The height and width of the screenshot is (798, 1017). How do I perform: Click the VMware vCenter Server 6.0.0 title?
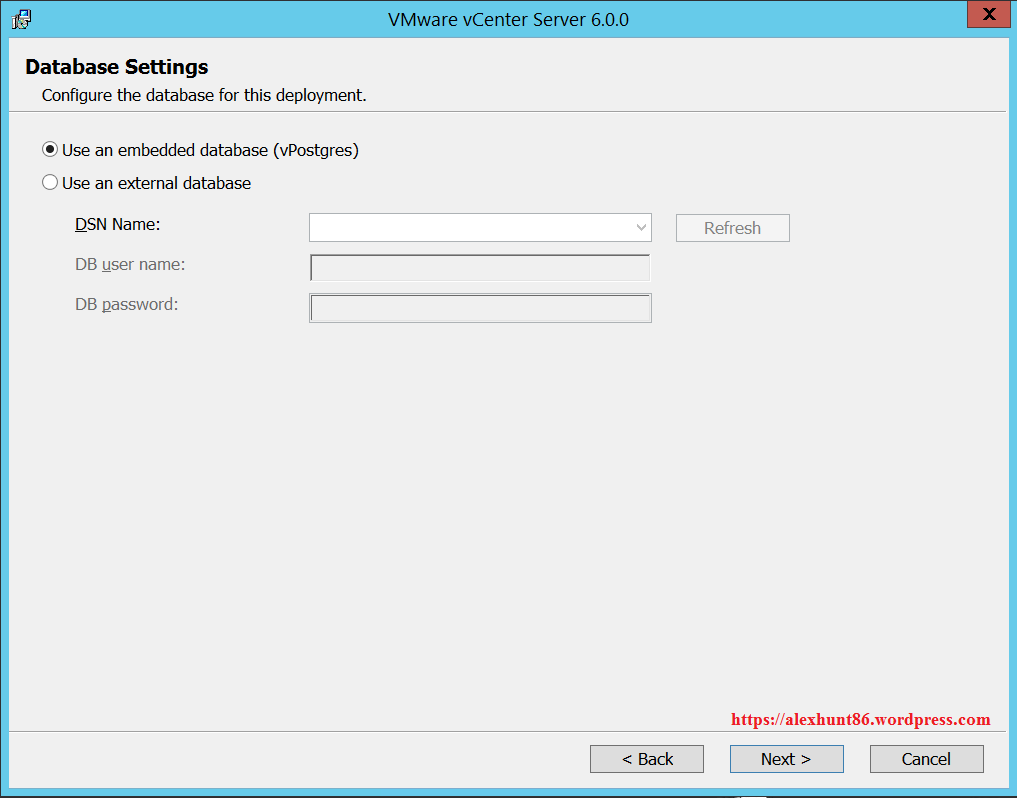click(508, 19)
